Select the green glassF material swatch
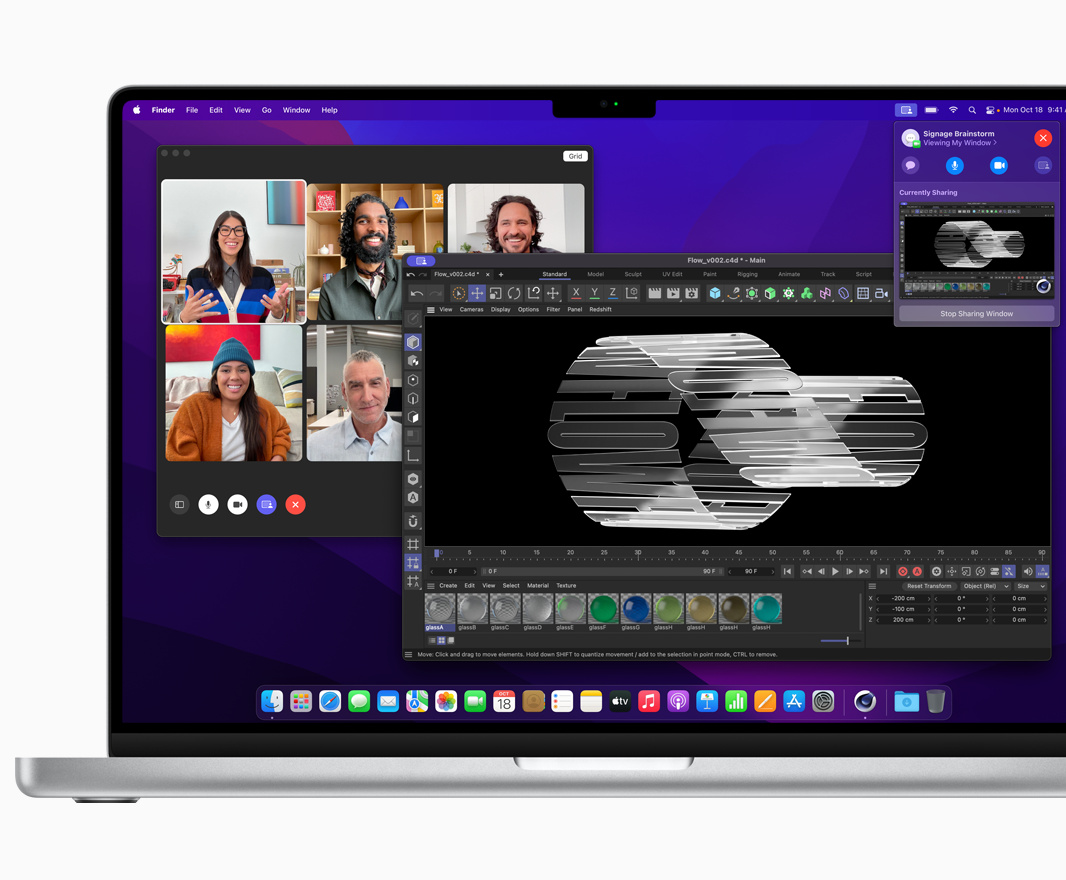 coord(603,608)
